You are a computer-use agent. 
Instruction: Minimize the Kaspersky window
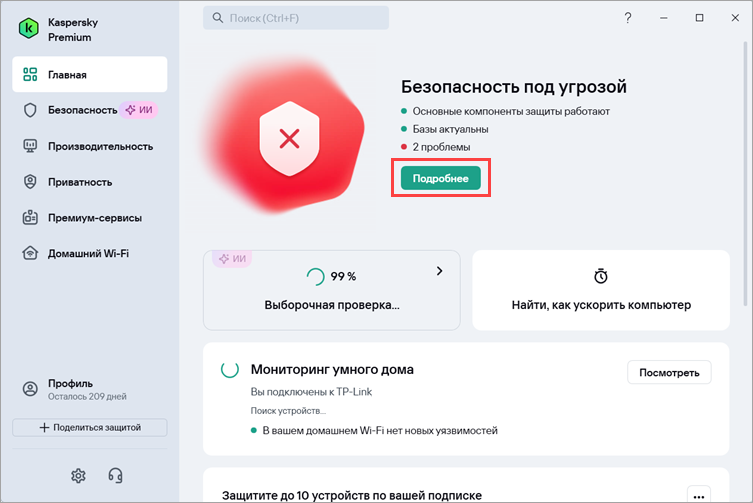click(x=664, y=18)
